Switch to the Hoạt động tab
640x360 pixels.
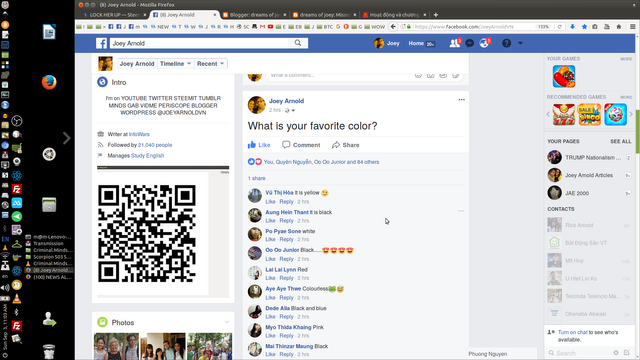tap(394, 15)
